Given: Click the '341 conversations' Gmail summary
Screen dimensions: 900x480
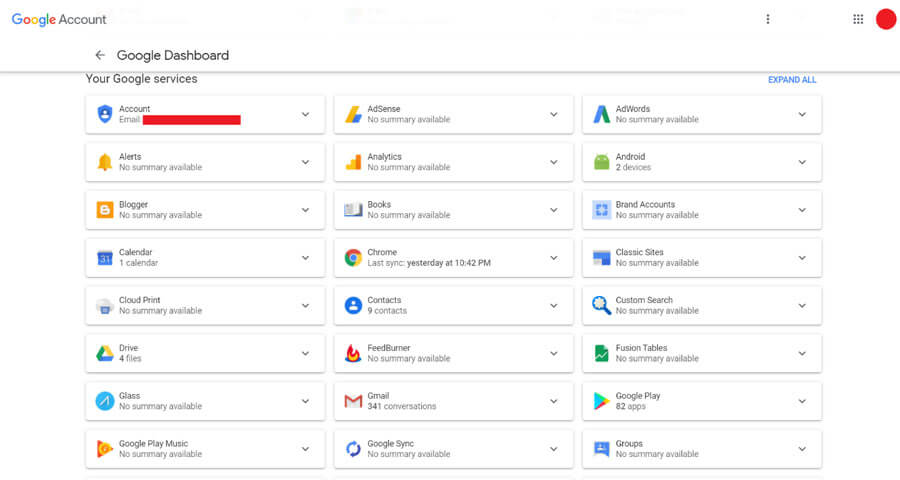Looking at the screenshot, I should coord(402,406).
